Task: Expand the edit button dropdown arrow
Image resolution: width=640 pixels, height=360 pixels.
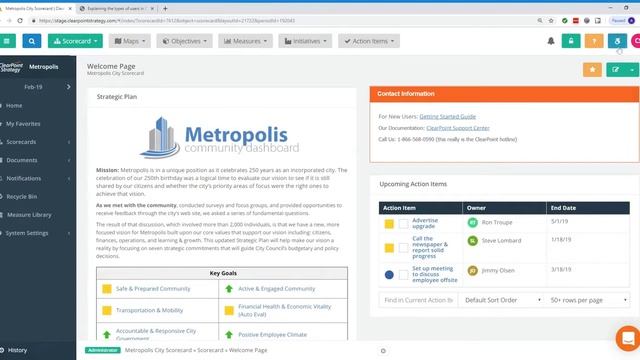Action: point(632,70)
